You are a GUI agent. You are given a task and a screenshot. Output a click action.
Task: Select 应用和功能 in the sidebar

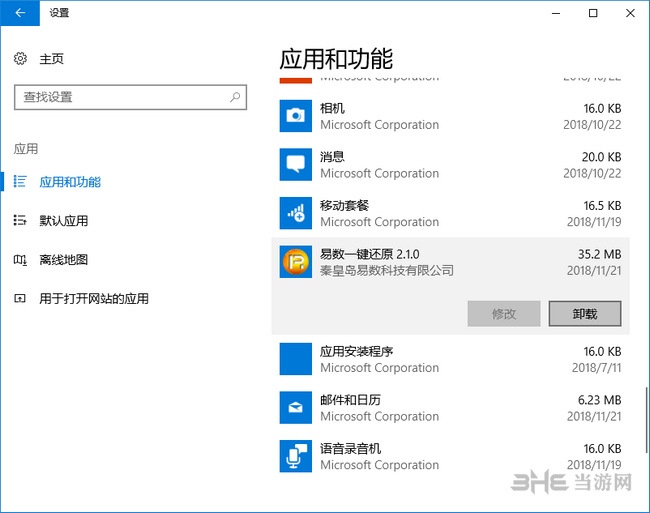click(70, 181)
